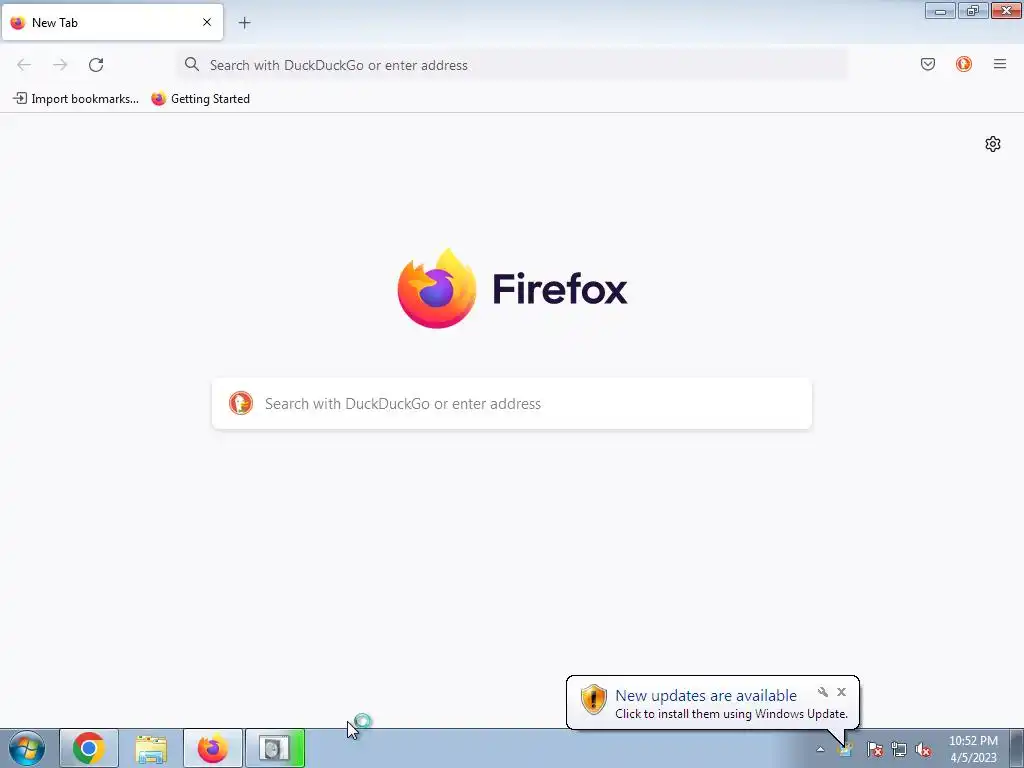Focus the page center DuckDuckGo search box

coord(512,404)
